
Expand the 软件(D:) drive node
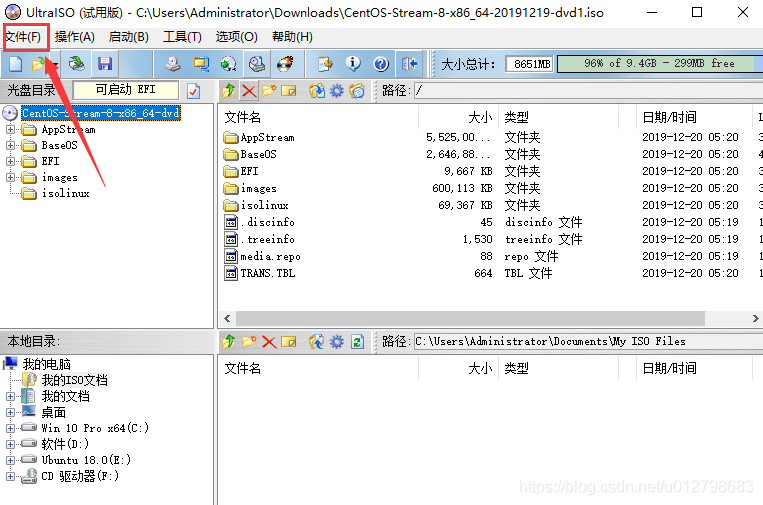(x=10, y=444)
